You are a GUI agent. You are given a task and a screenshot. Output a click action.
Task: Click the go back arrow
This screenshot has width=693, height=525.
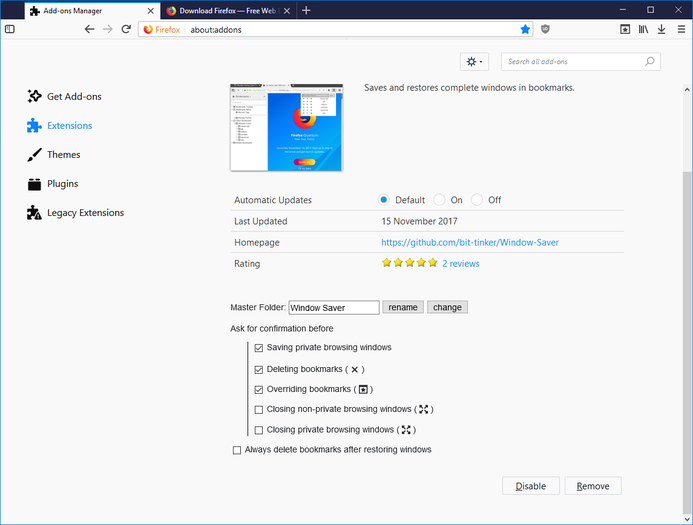[x=90, y=30]
